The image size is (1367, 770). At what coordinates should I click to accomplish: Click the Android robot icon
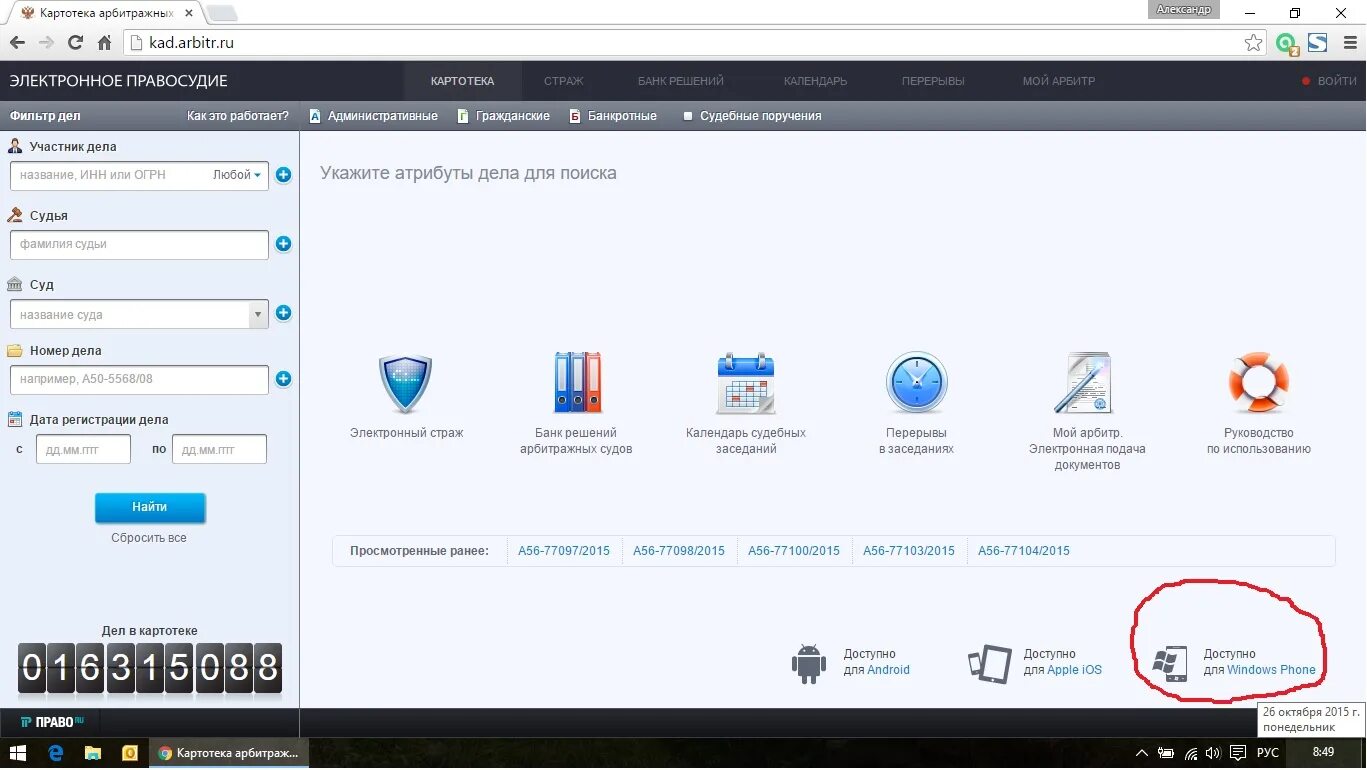(x=808, y=663)
